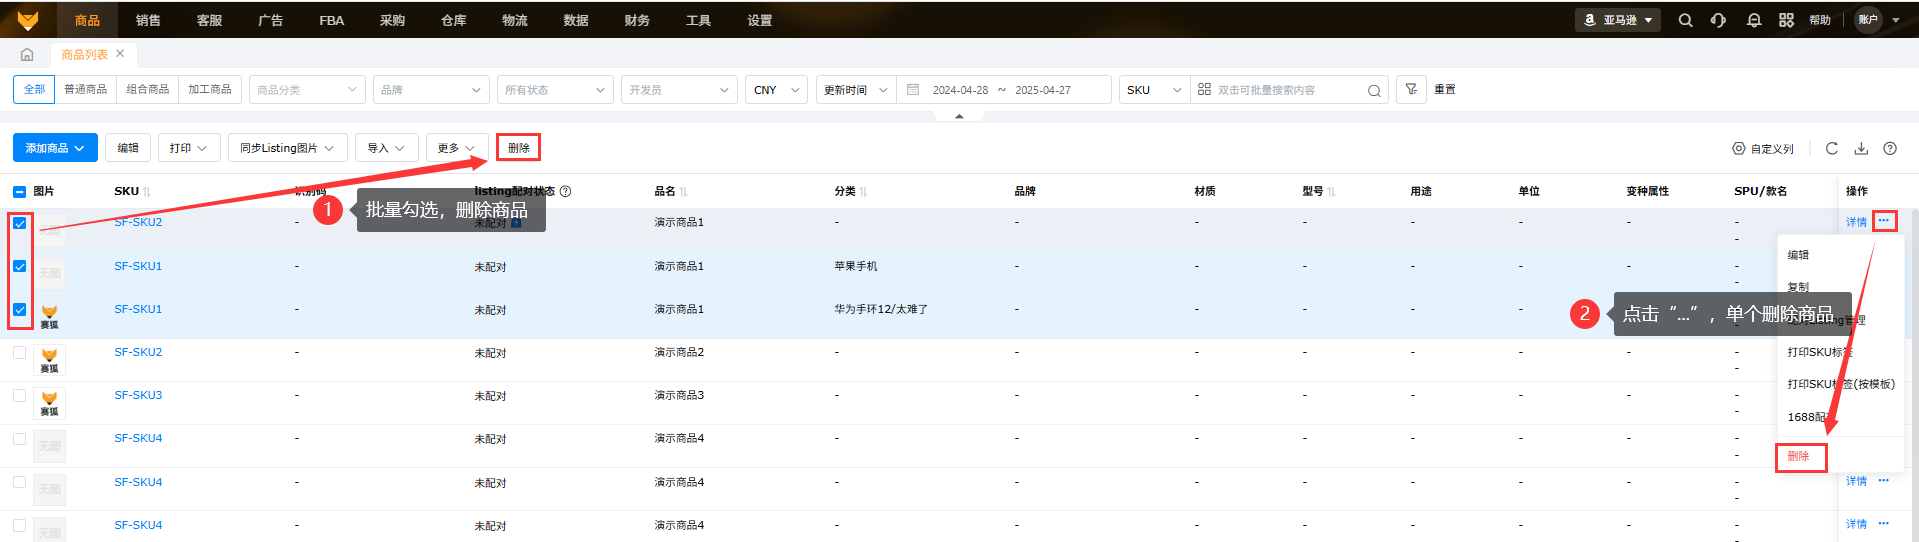1919x542 pixels.
Task: Uncheck the first SF-SKU2 row checkbox
Action: (20, 223)
